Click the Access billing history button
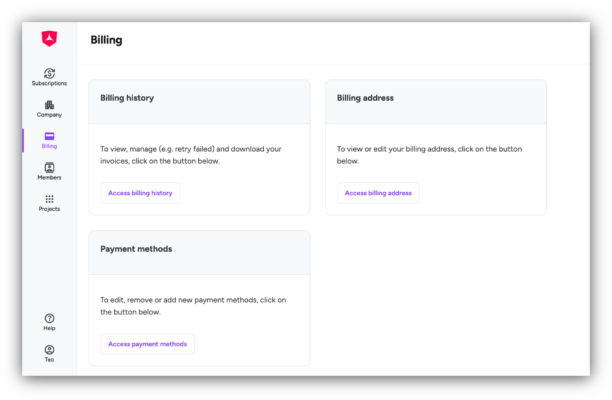Image resolution: width=612 pixels, height=400 pixels. [x=140, y=193]
